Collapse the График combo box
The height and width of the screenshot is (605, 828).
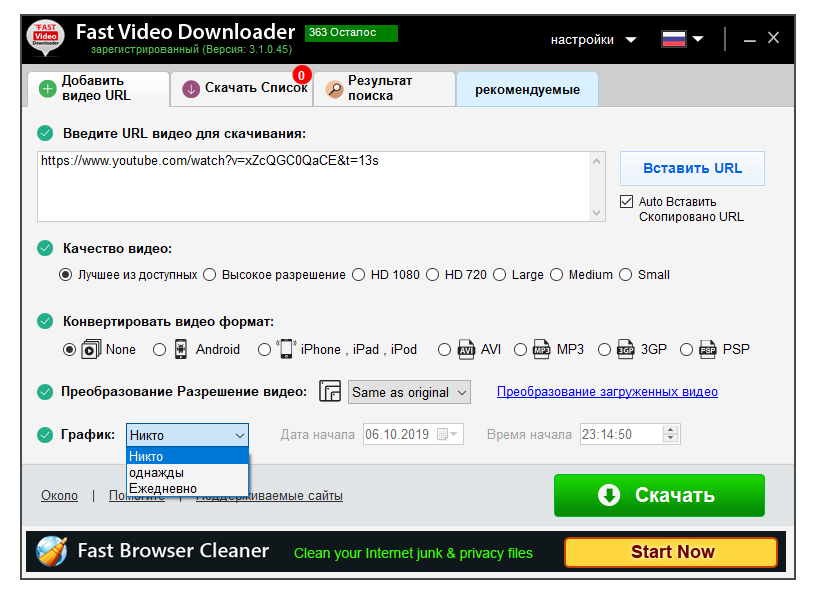tap(187, 436)
